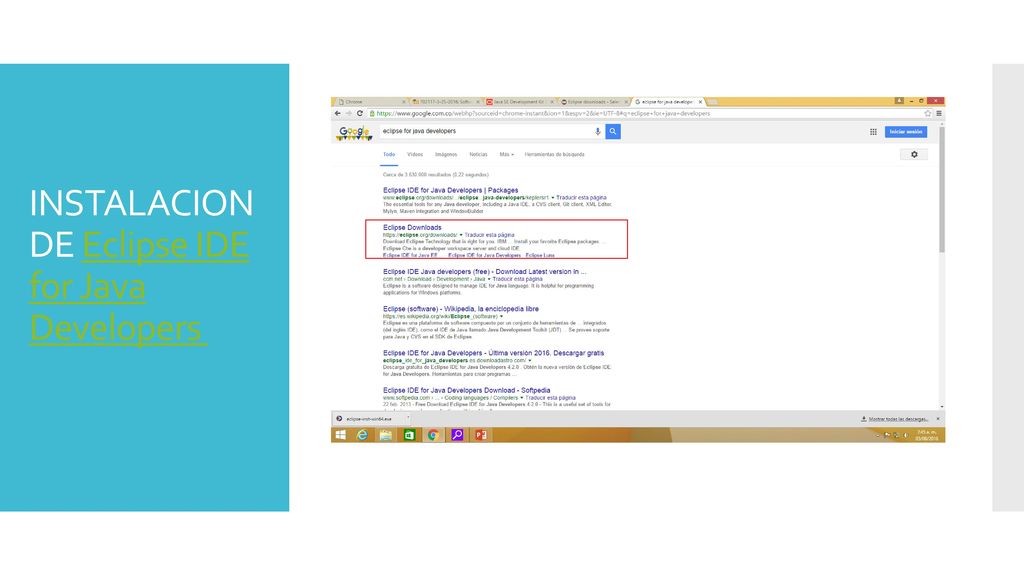The image size is (1024, 576).
Task: Click slide title link 'Eclipse IDE for Java Developers'
Action: [139, 287]
